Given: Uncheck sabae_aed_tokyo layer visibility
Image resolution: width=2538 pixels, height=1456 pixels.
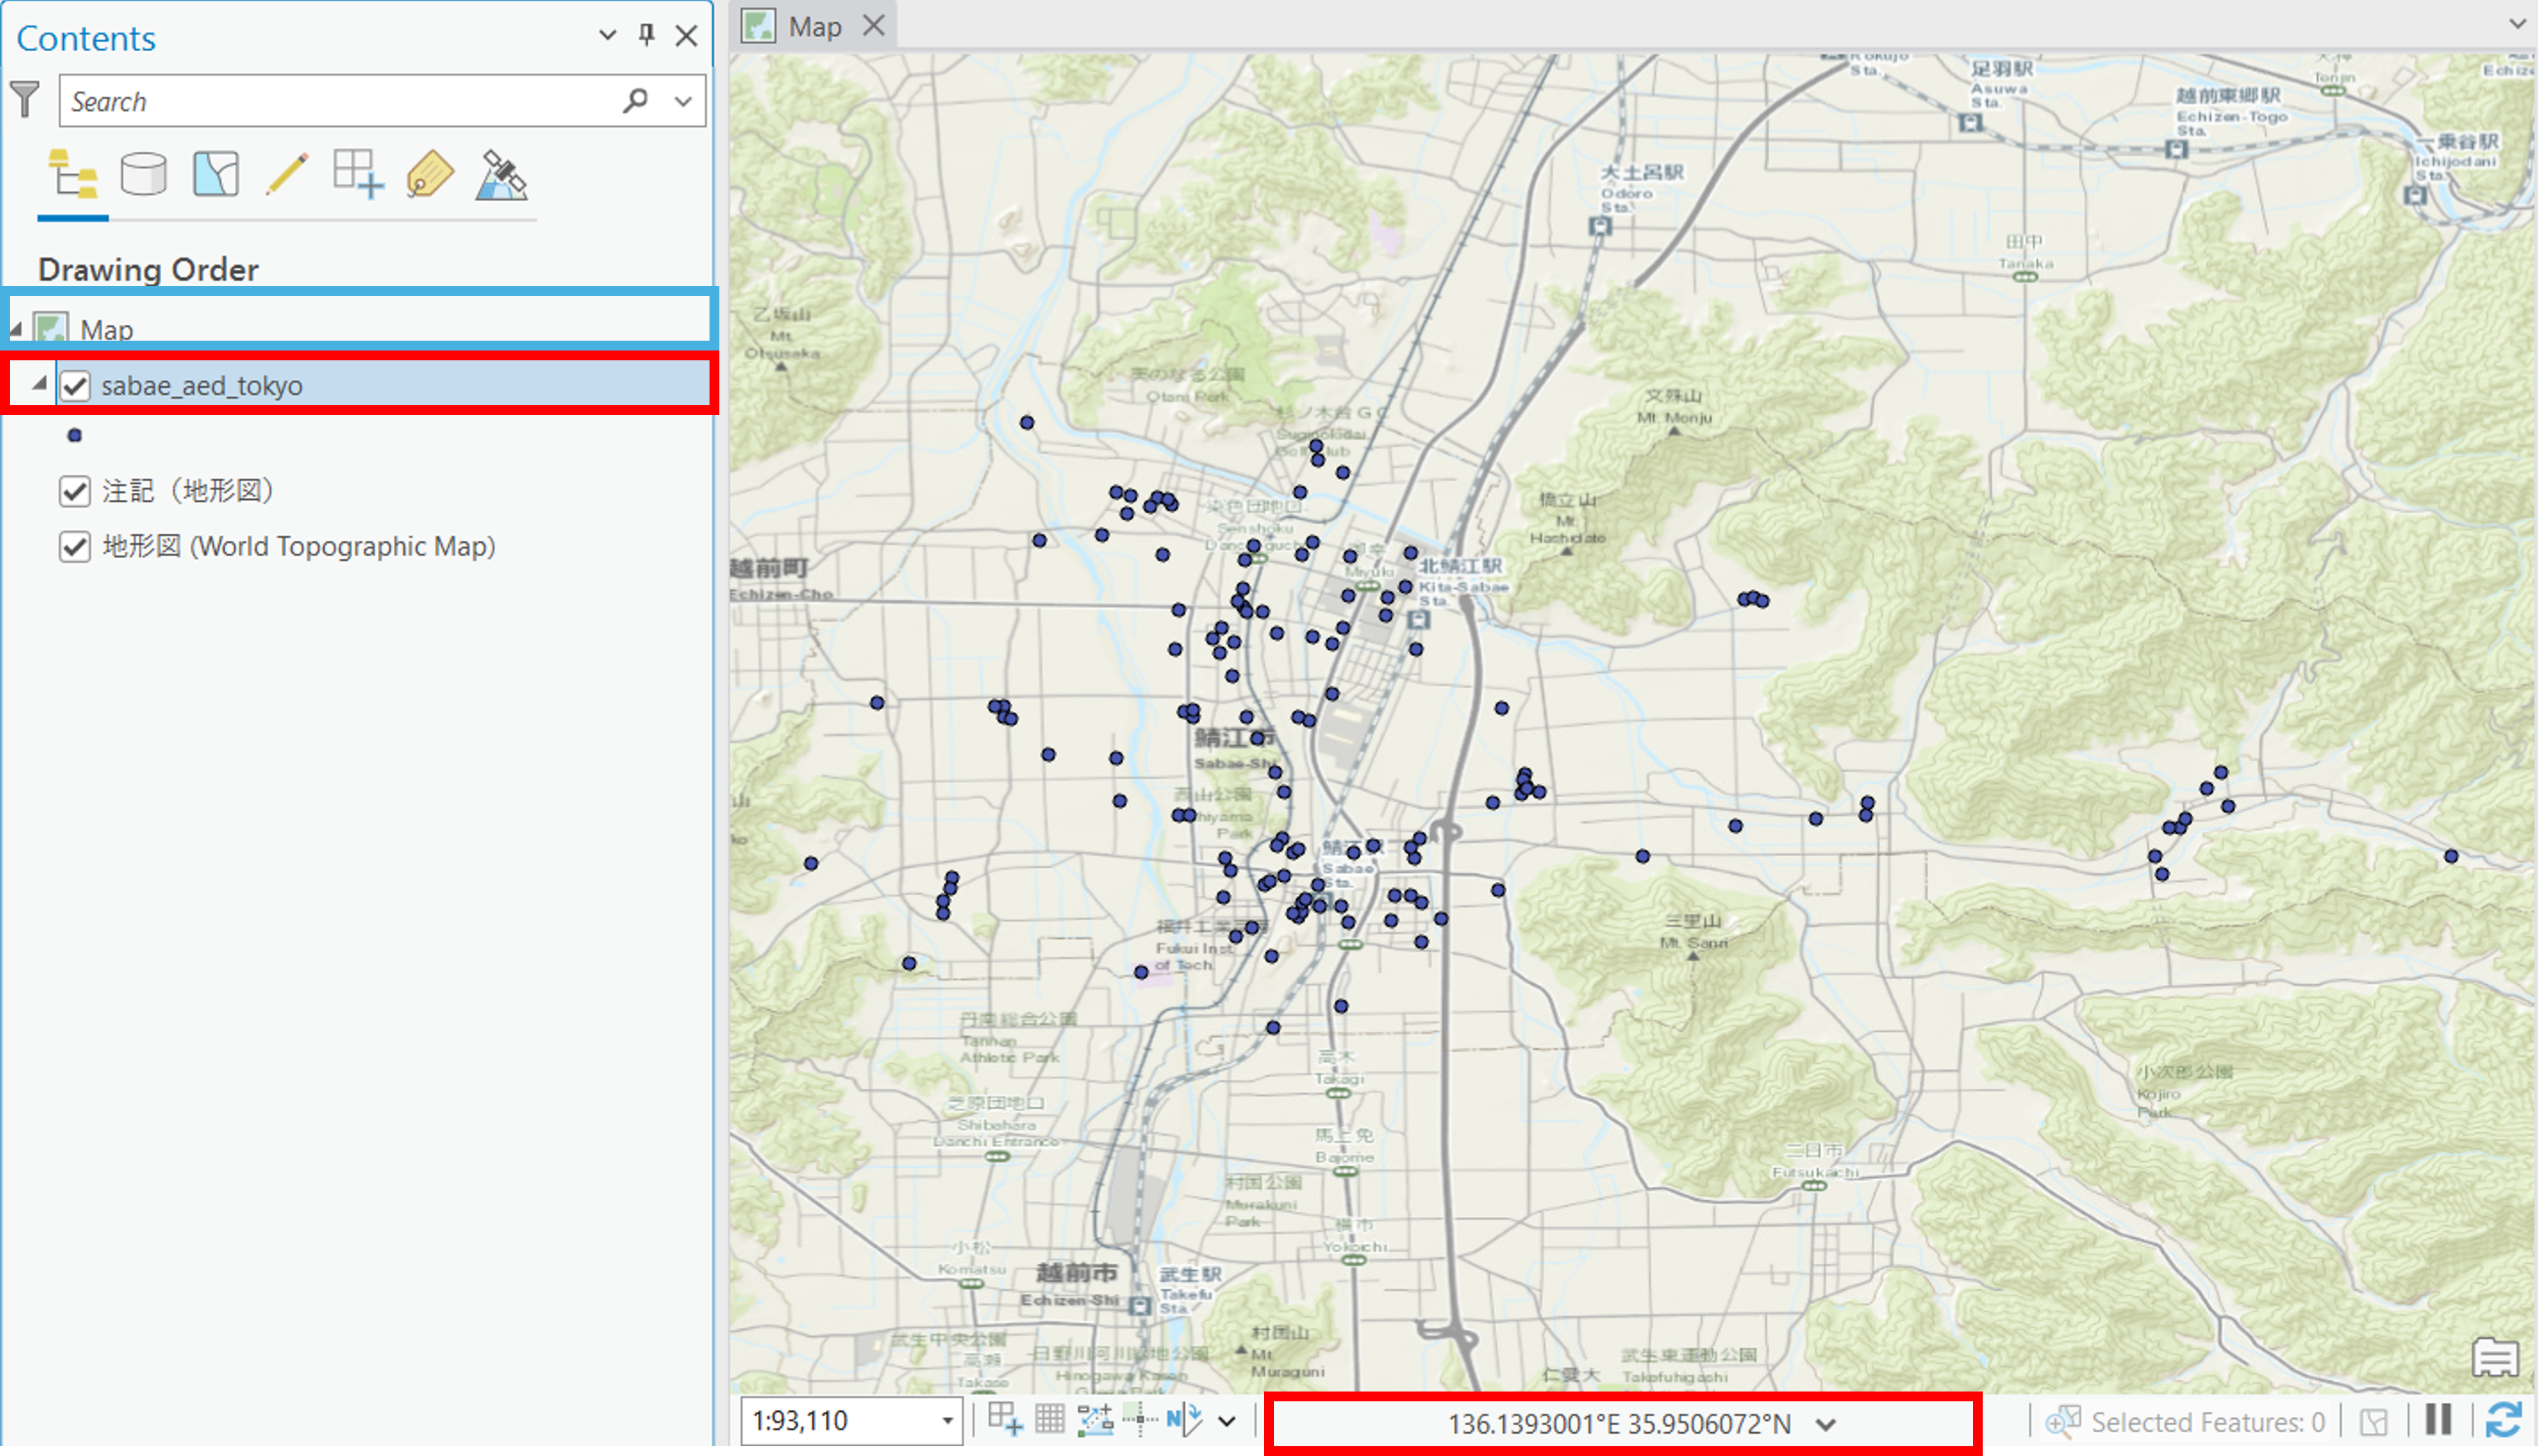Looking at the screenshot, I should pyautogui.click(x=75, y=386).
